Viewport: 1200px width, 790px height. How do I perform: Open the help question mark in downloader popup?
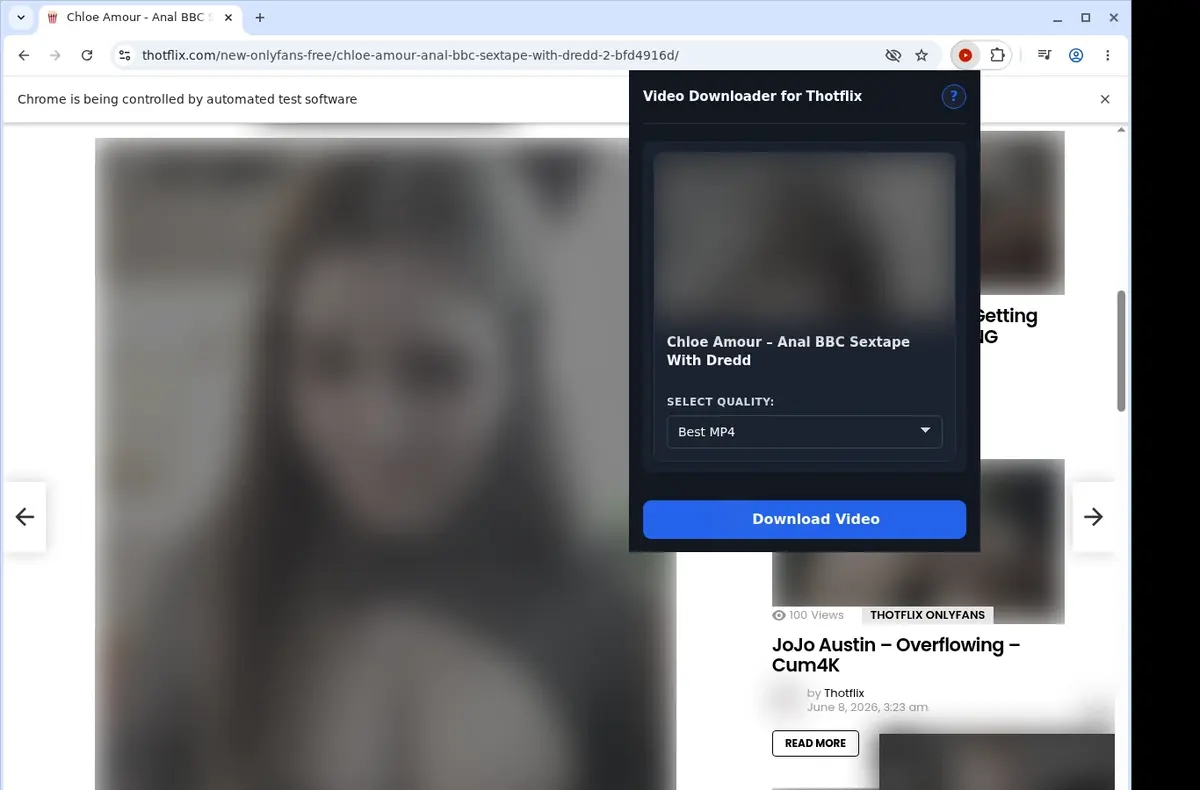click(x=954, y=96)
